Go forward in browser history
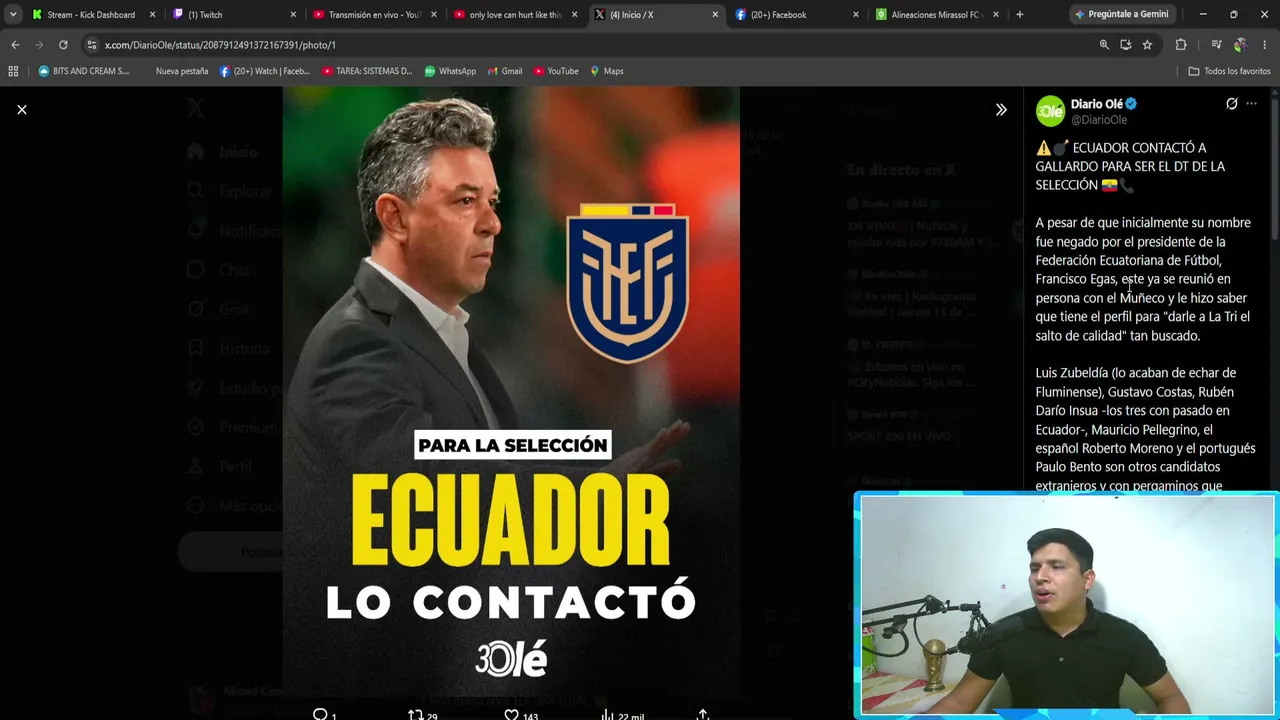 point(39,45)
